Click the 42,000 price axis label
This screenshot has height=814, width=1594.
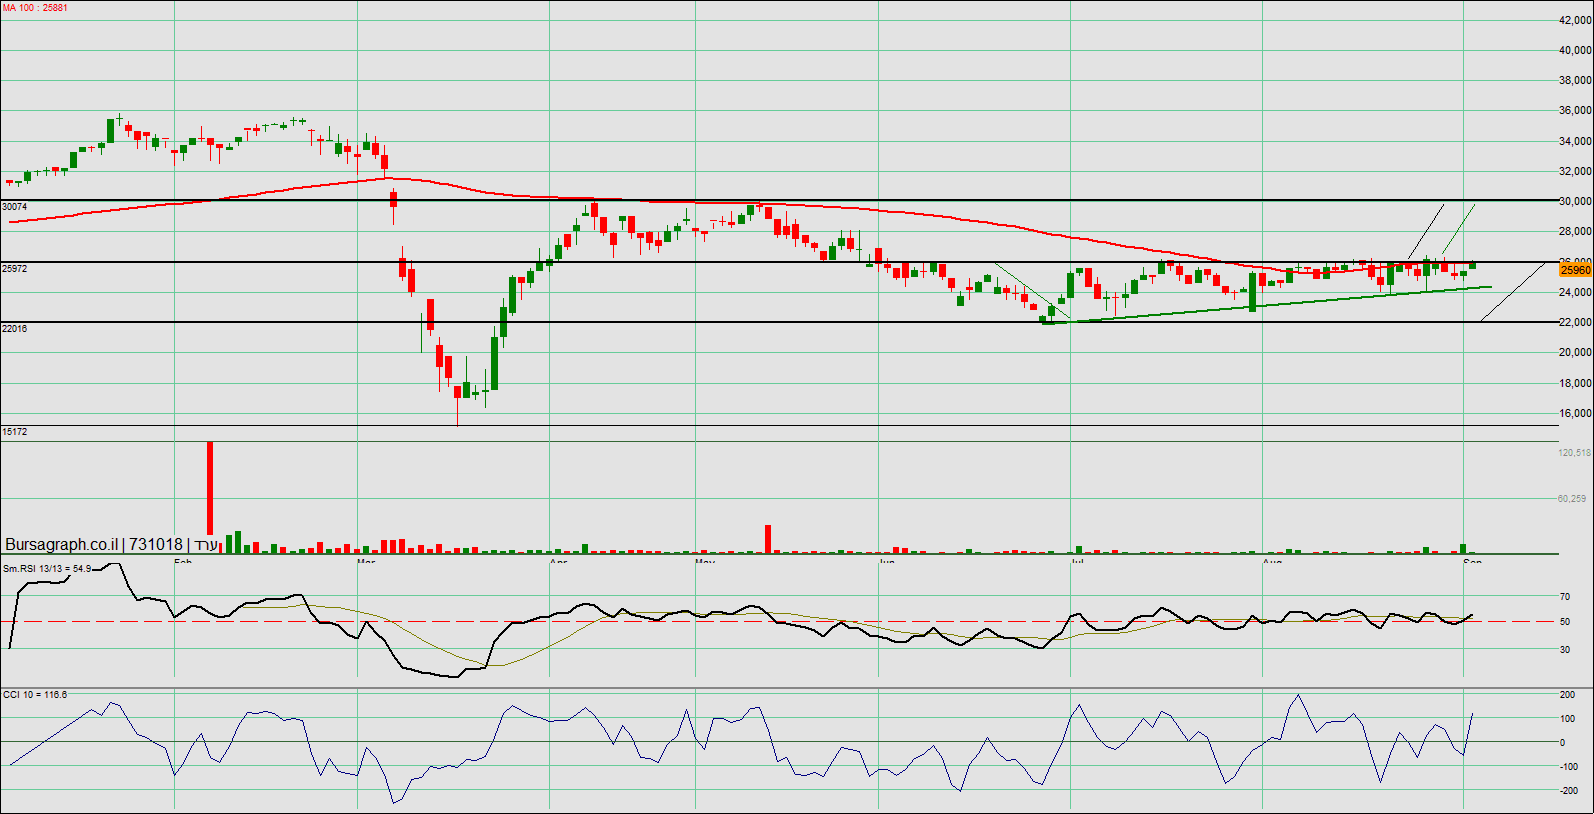tap(1575, 20)
